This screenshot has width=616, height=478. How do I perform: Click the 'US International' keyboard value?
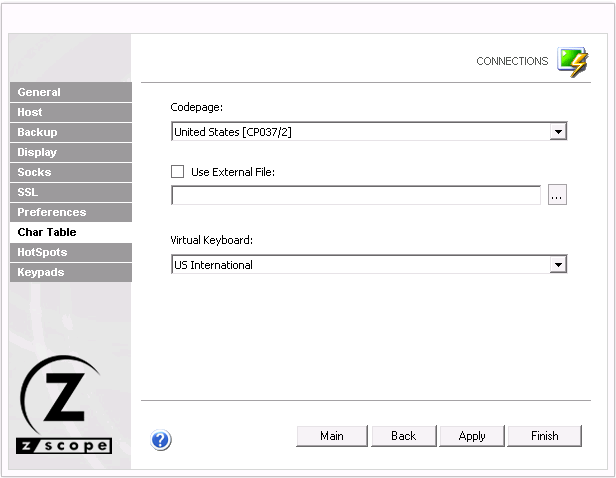pos(213,265)
